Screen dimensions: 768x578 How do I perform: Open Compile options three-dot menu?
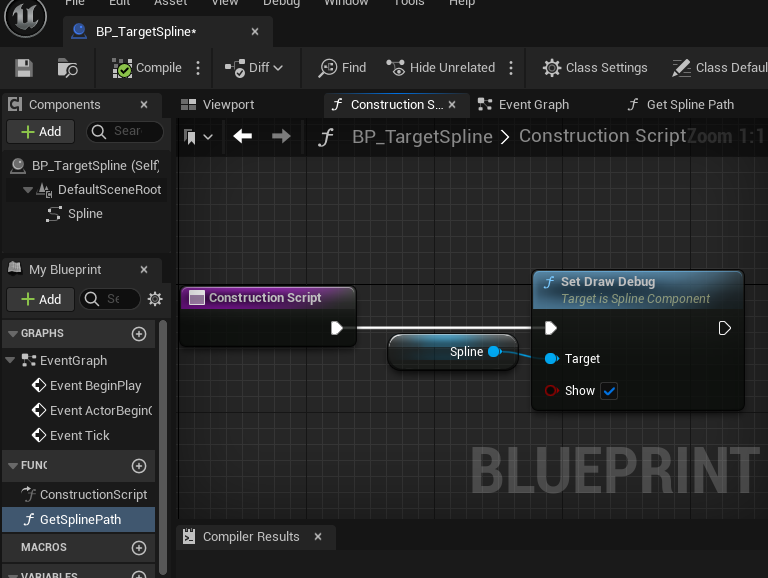pos(198,68)
